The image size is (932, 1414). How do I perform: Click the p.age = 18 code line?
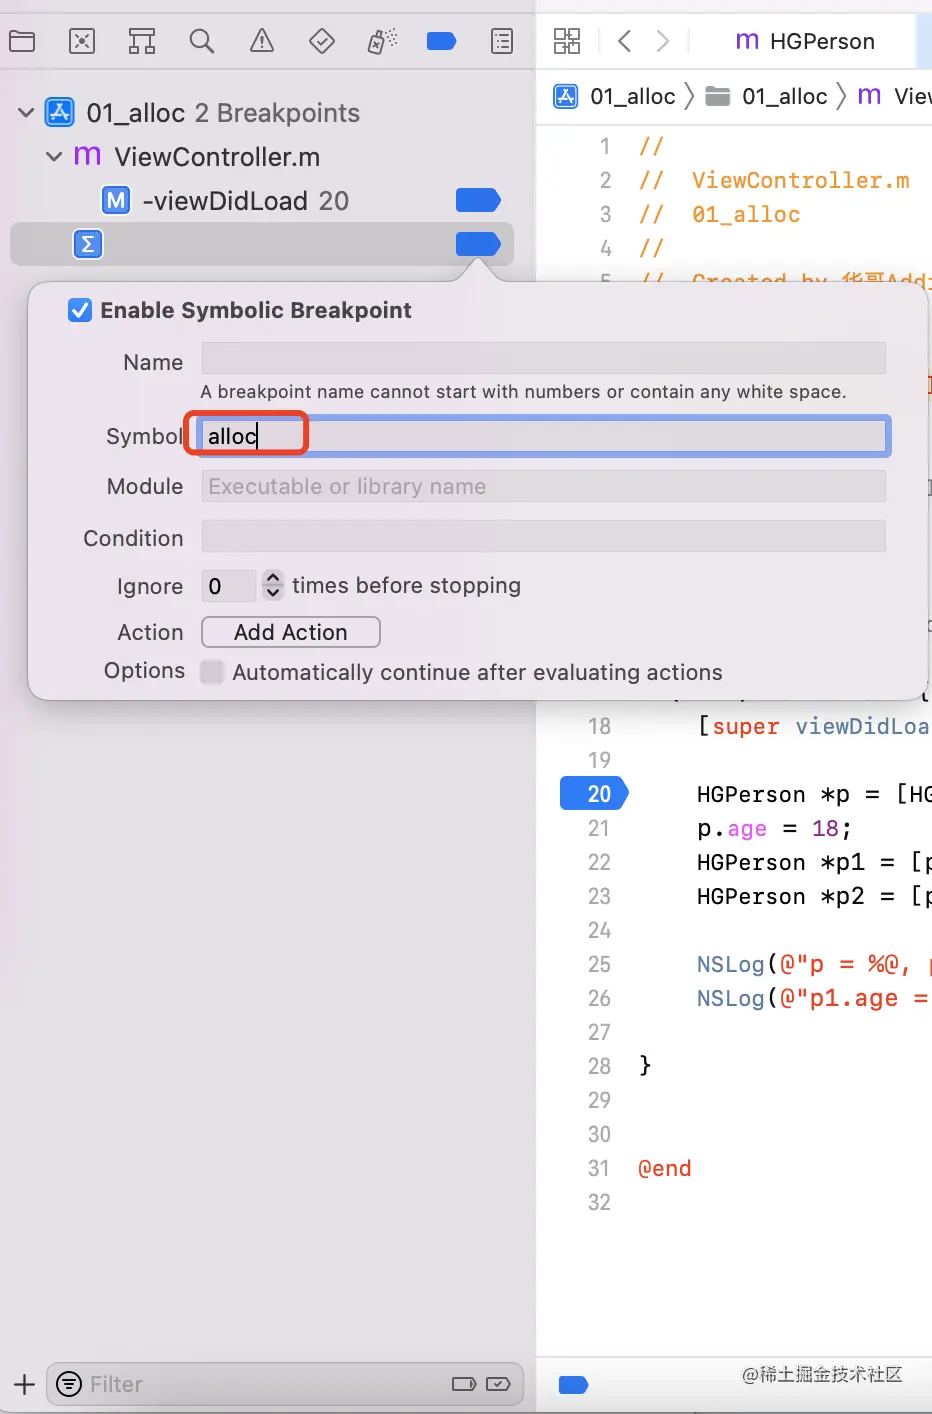point(774,828)
